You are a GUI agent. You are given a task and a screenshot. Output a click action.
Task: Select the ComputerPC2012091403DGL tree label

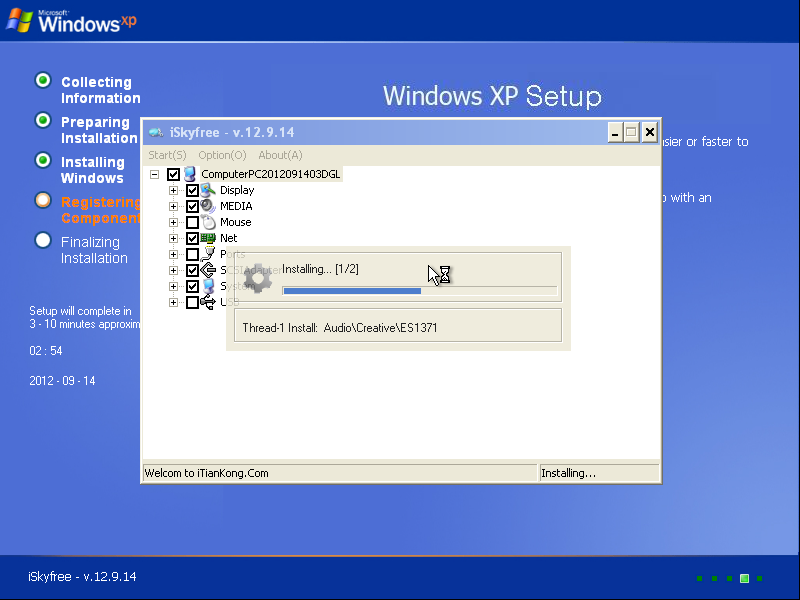pos(270,174)
